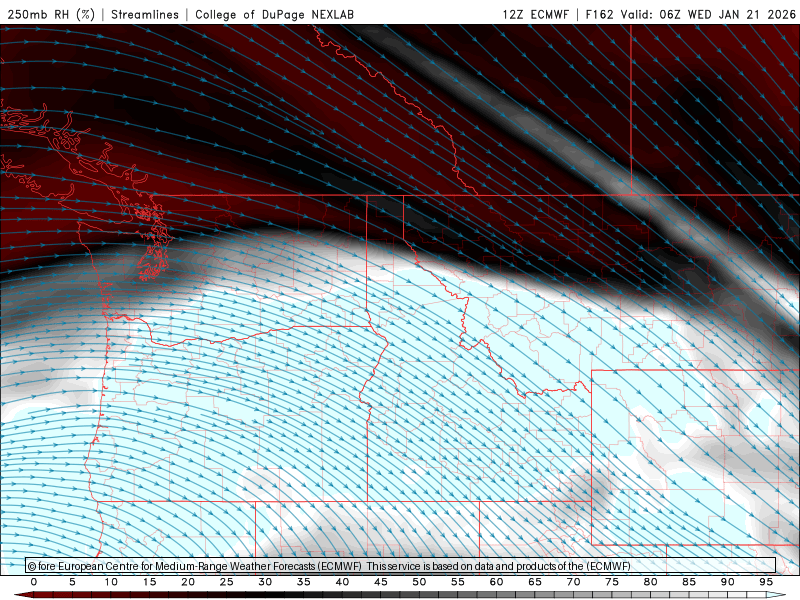Choose the '75' legend number

612,582
